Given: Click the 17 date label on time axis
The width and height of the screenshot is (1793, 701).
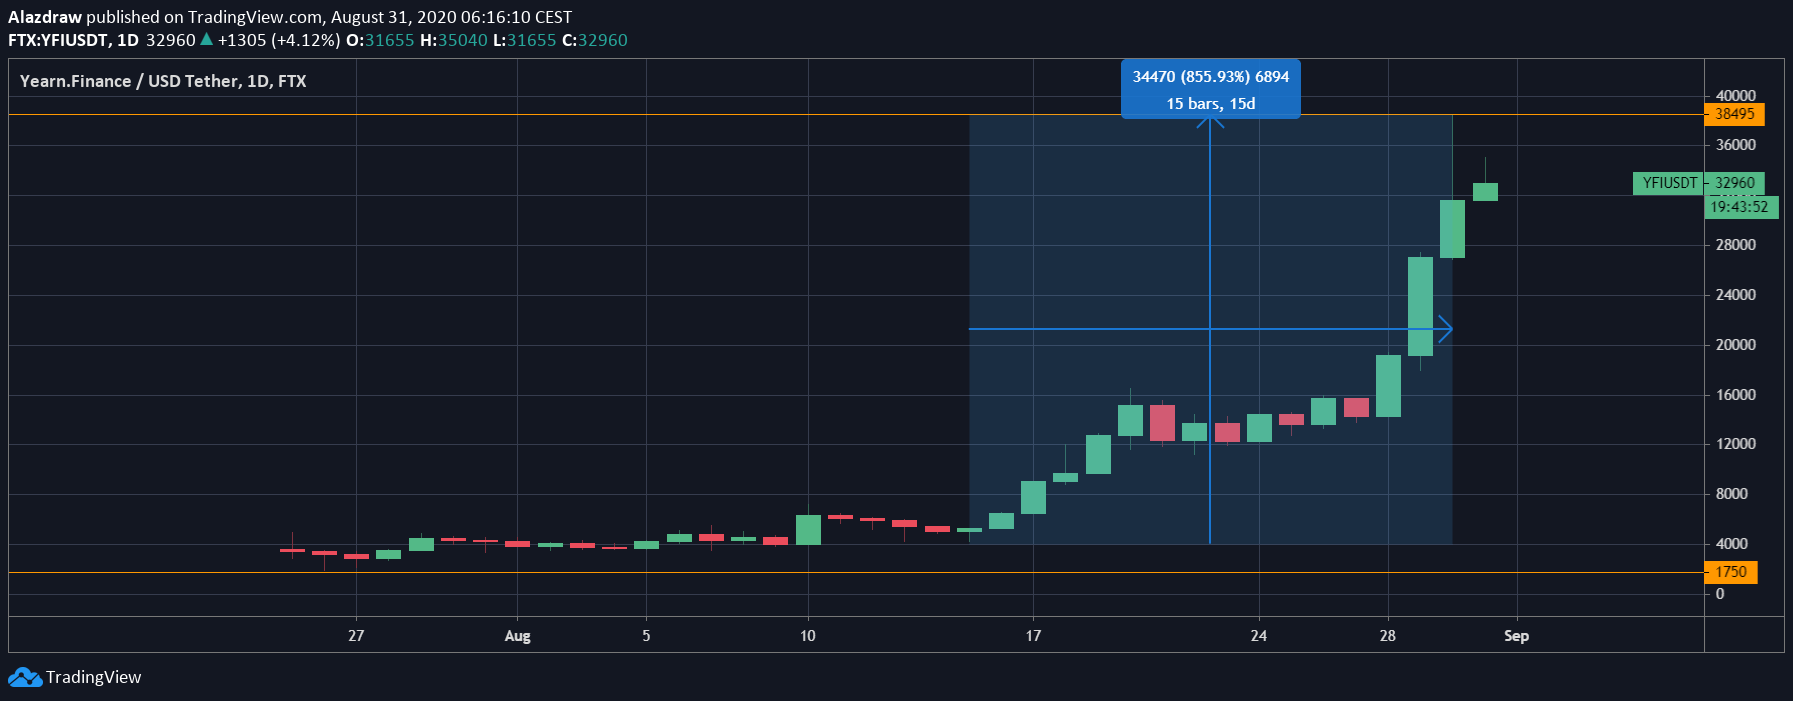Looking at the screenshot, I should [x=1033, y=636].
